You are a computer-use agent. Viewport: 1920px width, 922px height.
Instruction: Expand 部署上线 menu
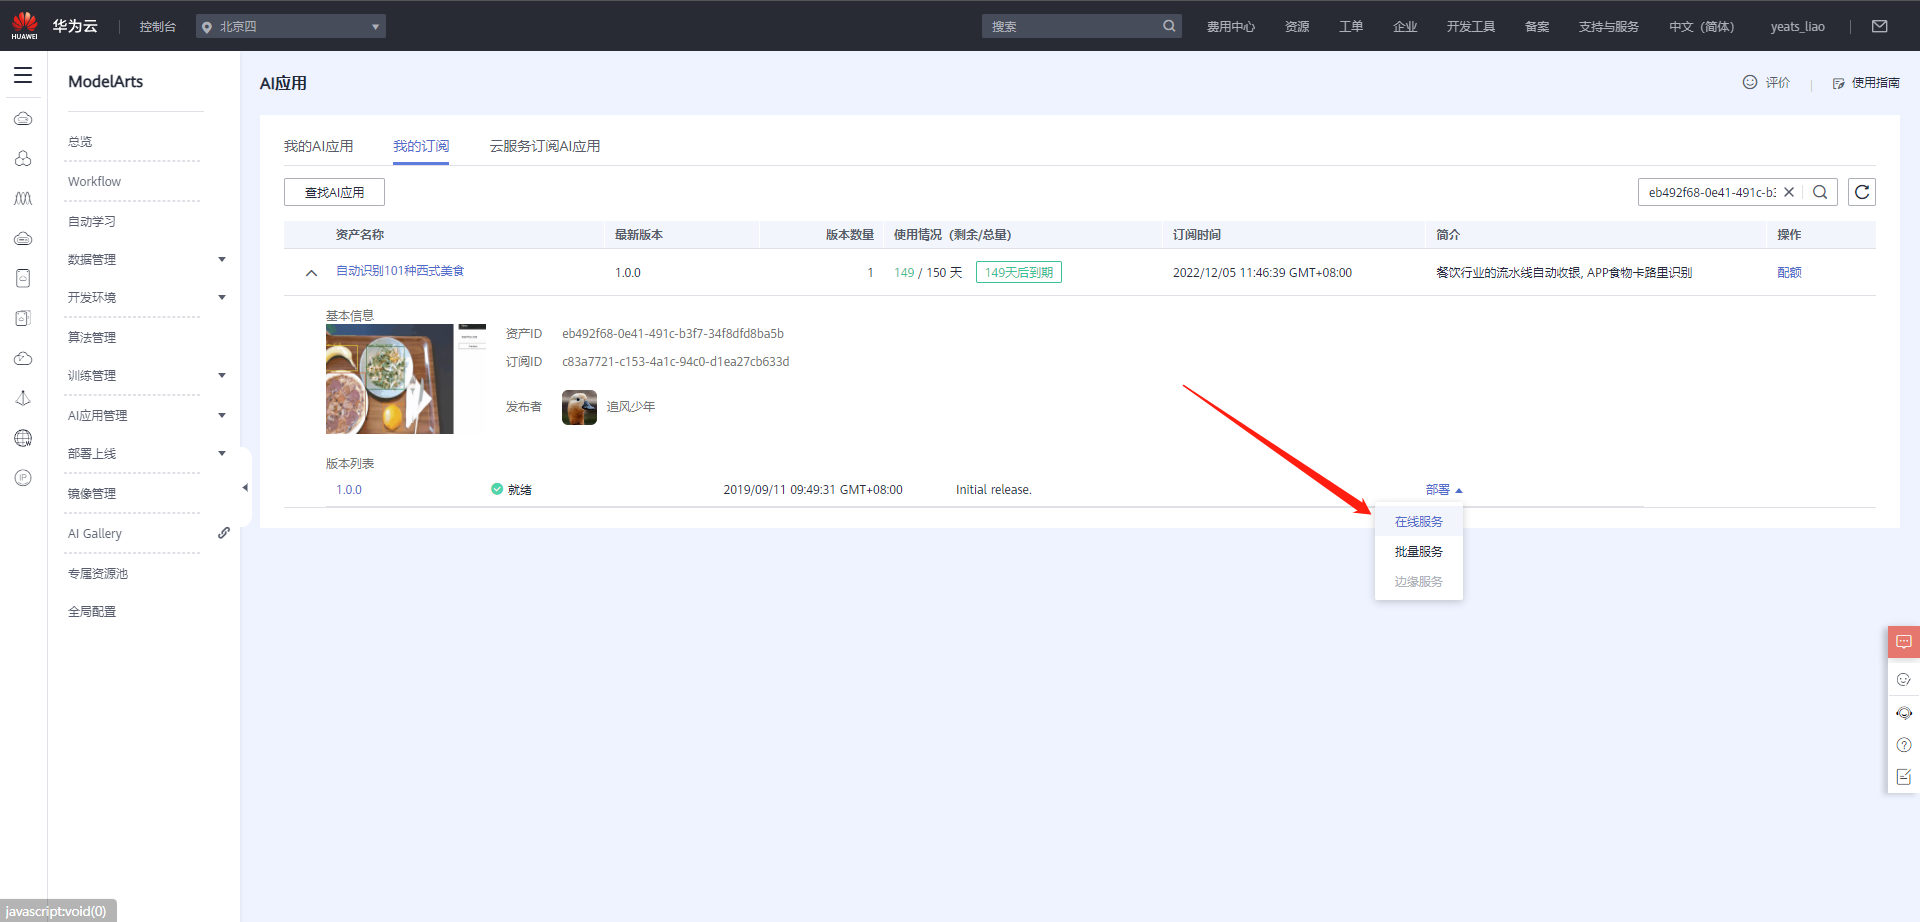point(222,453)
